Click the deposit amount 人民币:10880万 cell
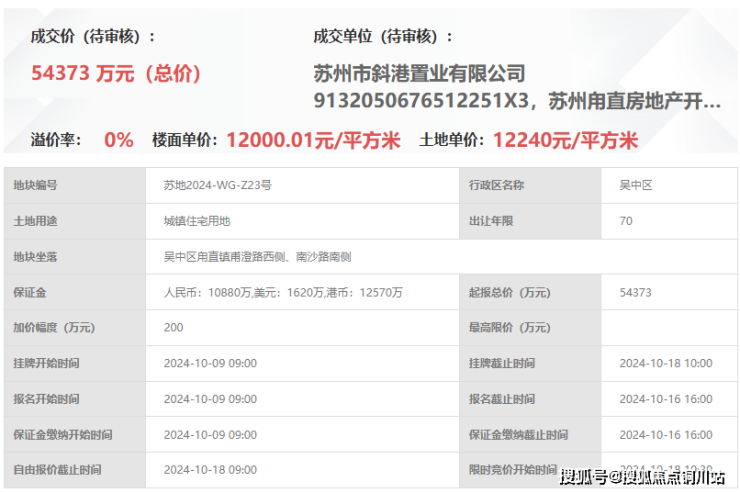The width and height of the screenshot is (740, 493). point(302,292)
